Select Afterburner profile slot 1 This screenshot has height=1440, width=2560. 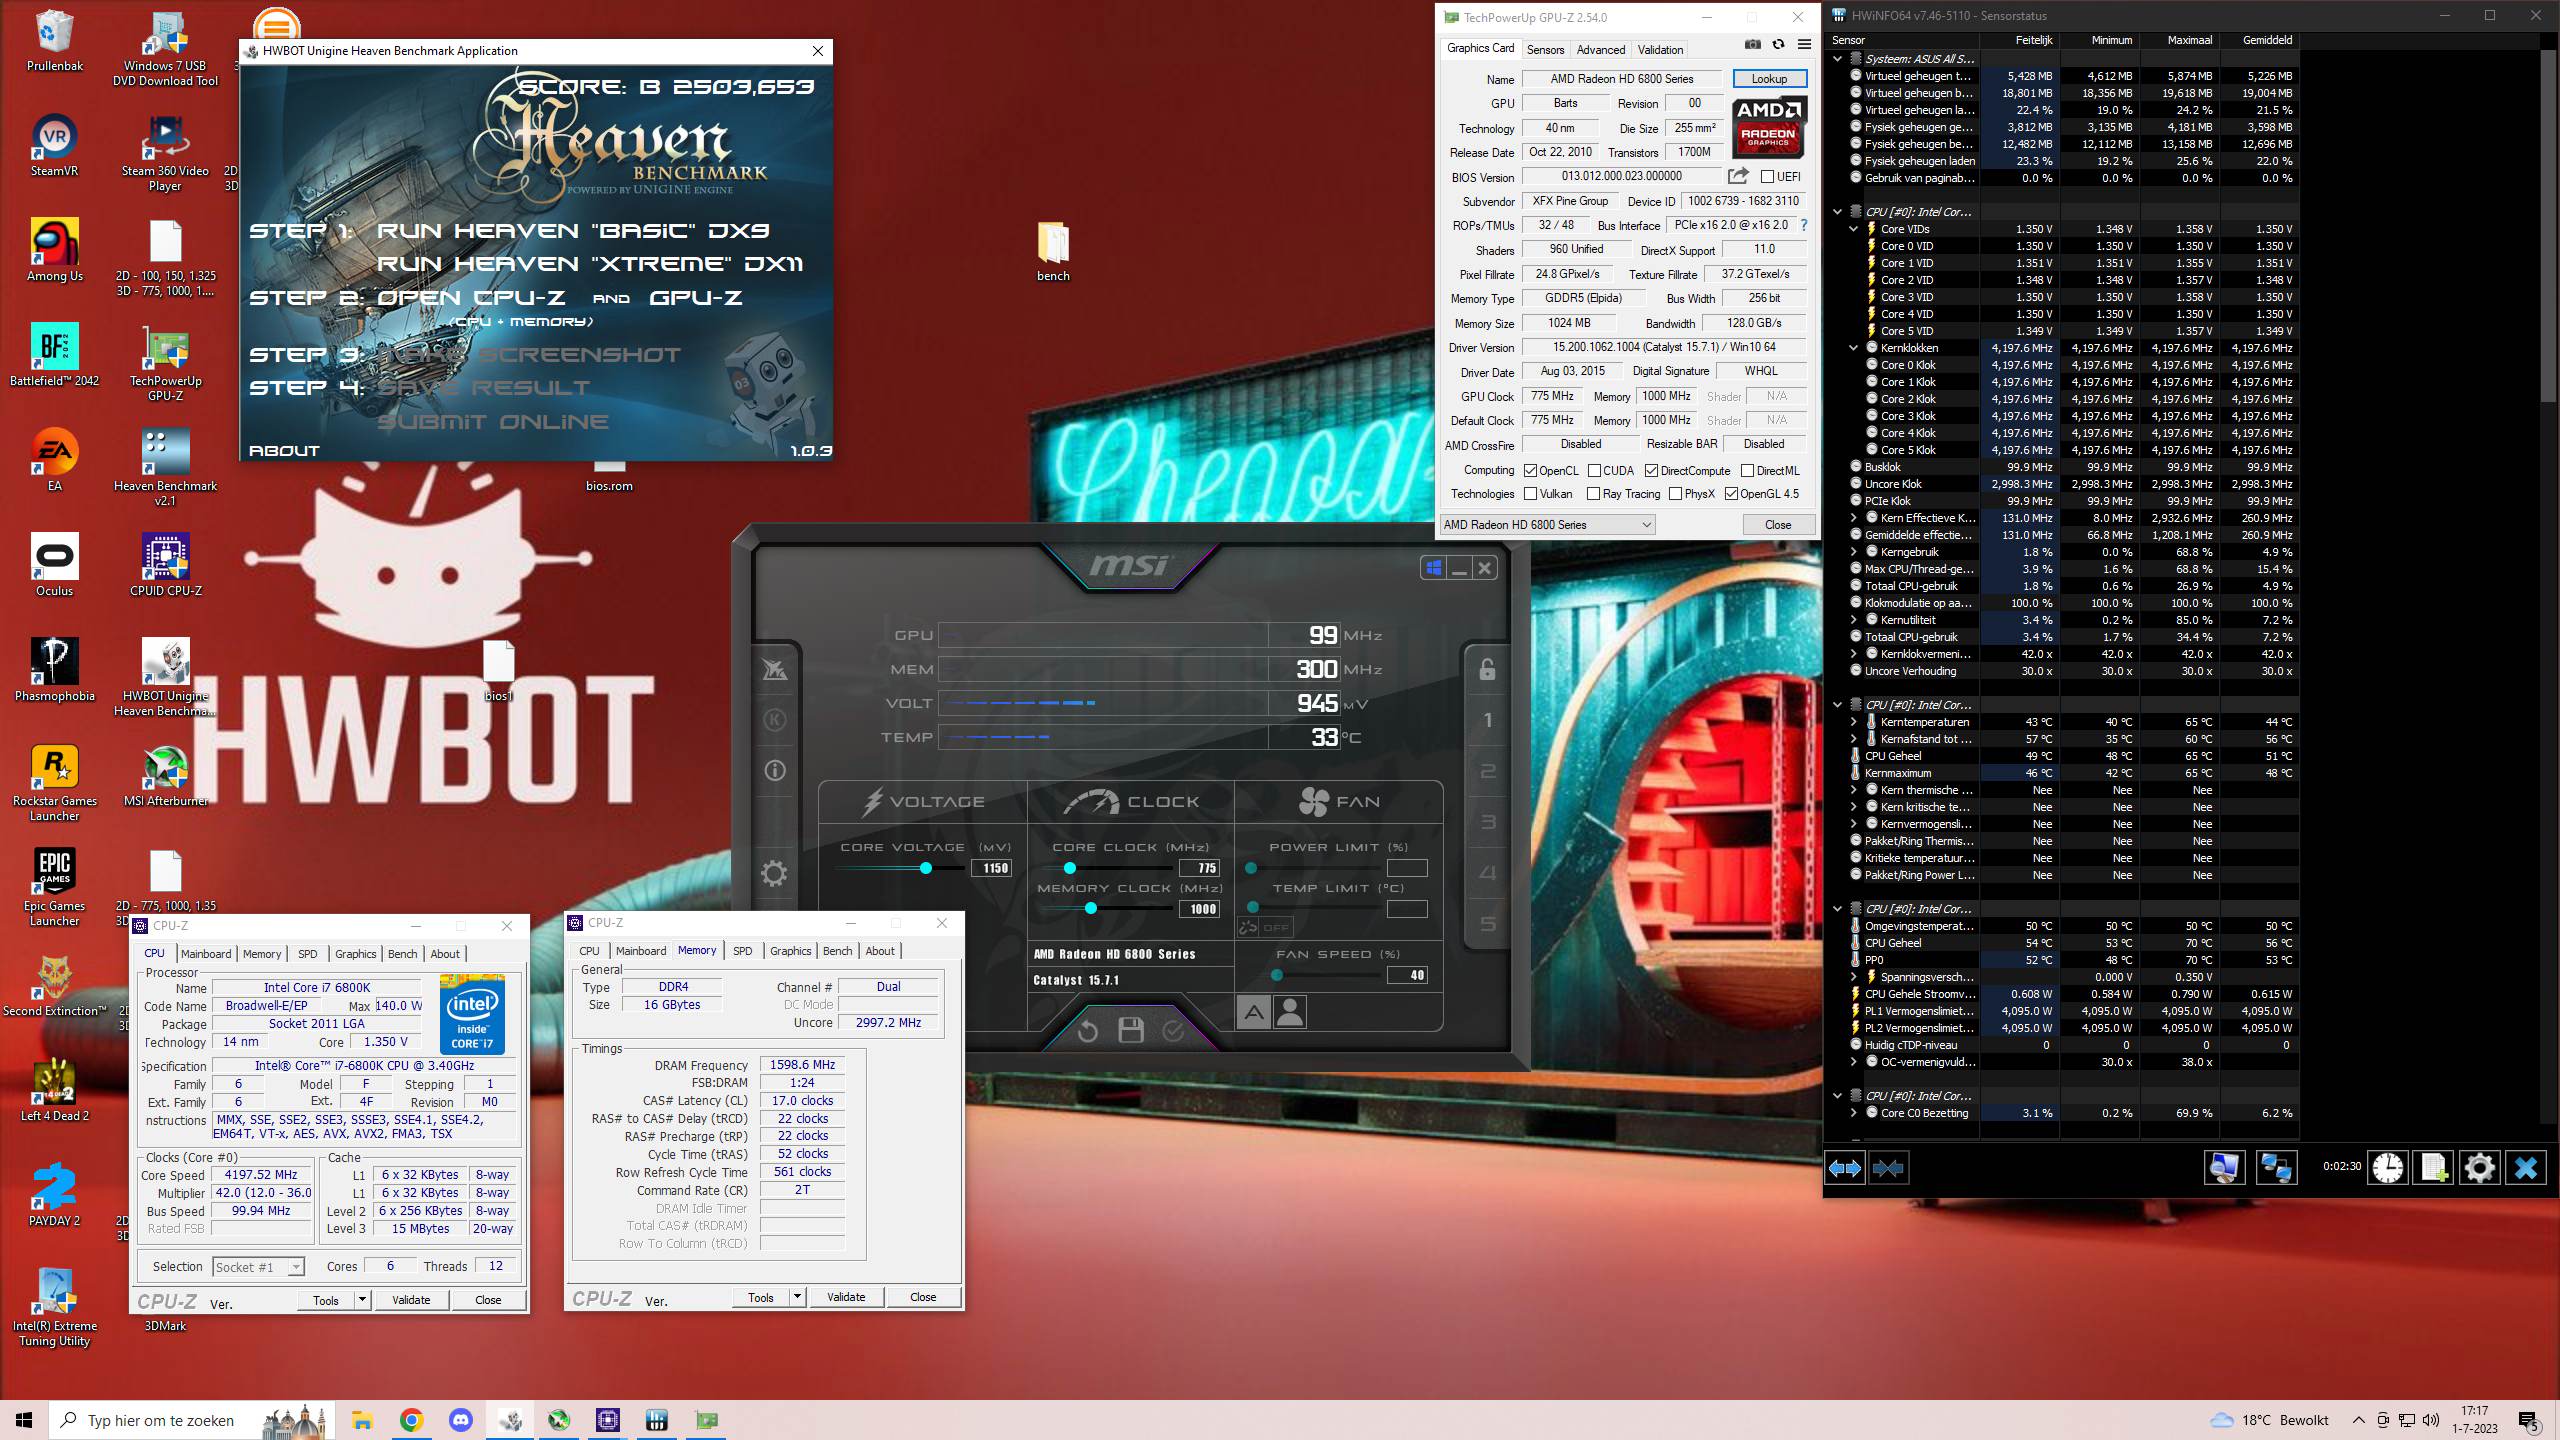[x=1487, y=720]
